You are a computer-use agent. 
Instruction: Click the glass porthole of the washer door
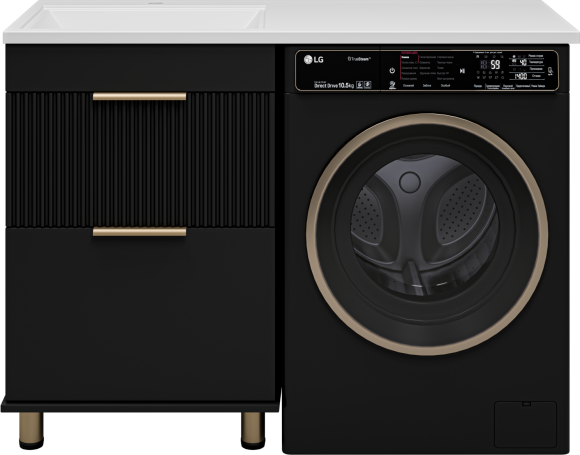point(424,225)
